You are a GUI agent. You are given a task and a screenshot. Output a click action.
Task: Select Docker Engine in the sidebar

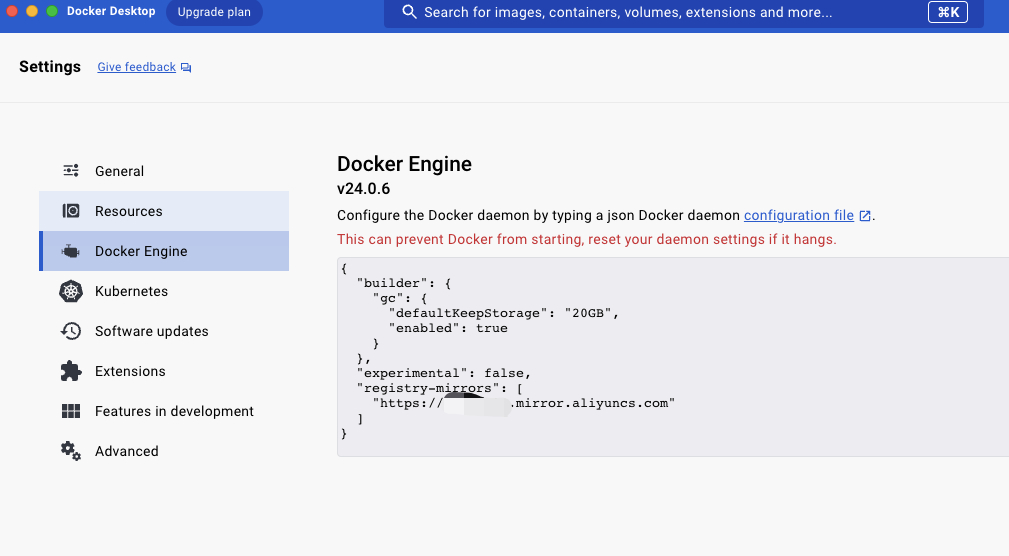point(164,251)
